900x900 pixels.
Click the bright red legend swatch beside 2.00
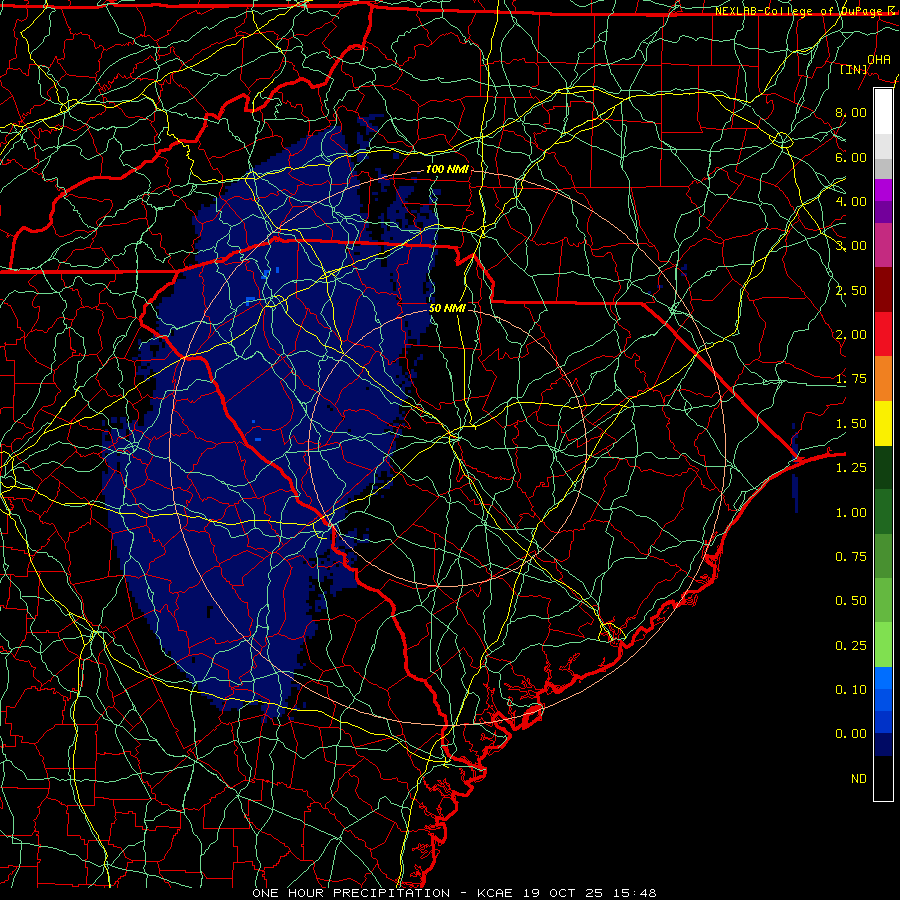click(x=883, y=334)
